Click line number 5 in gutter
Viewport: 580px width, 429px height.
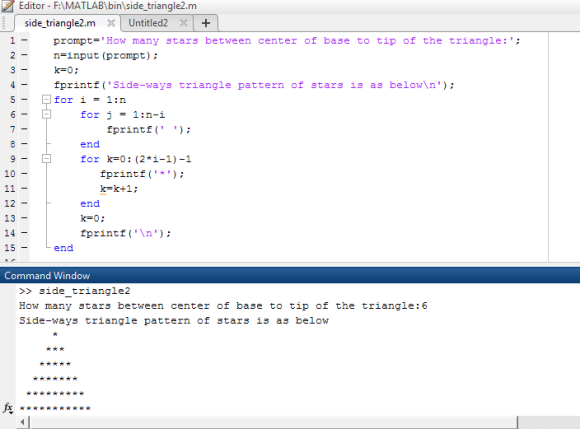click(13, 99)
